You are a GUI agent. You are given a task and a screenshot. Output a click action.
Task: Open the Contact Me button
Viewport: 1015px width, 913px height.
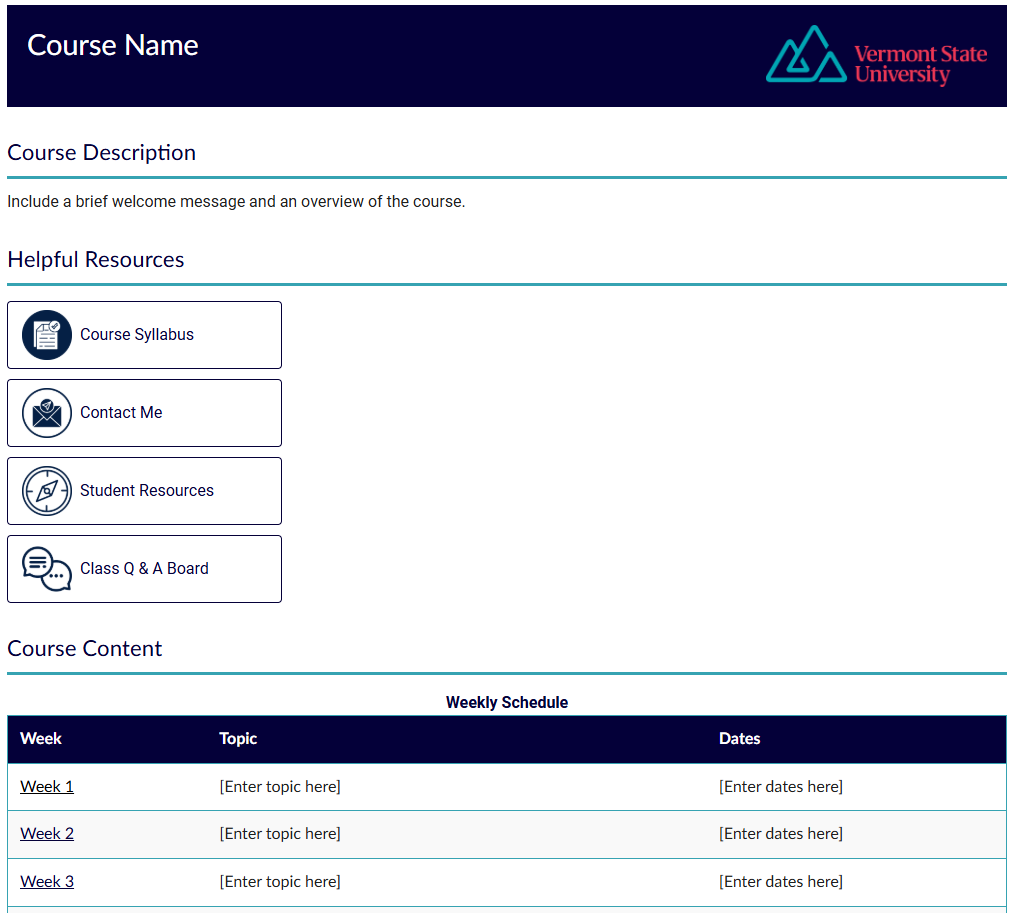(x=144, y=413)
